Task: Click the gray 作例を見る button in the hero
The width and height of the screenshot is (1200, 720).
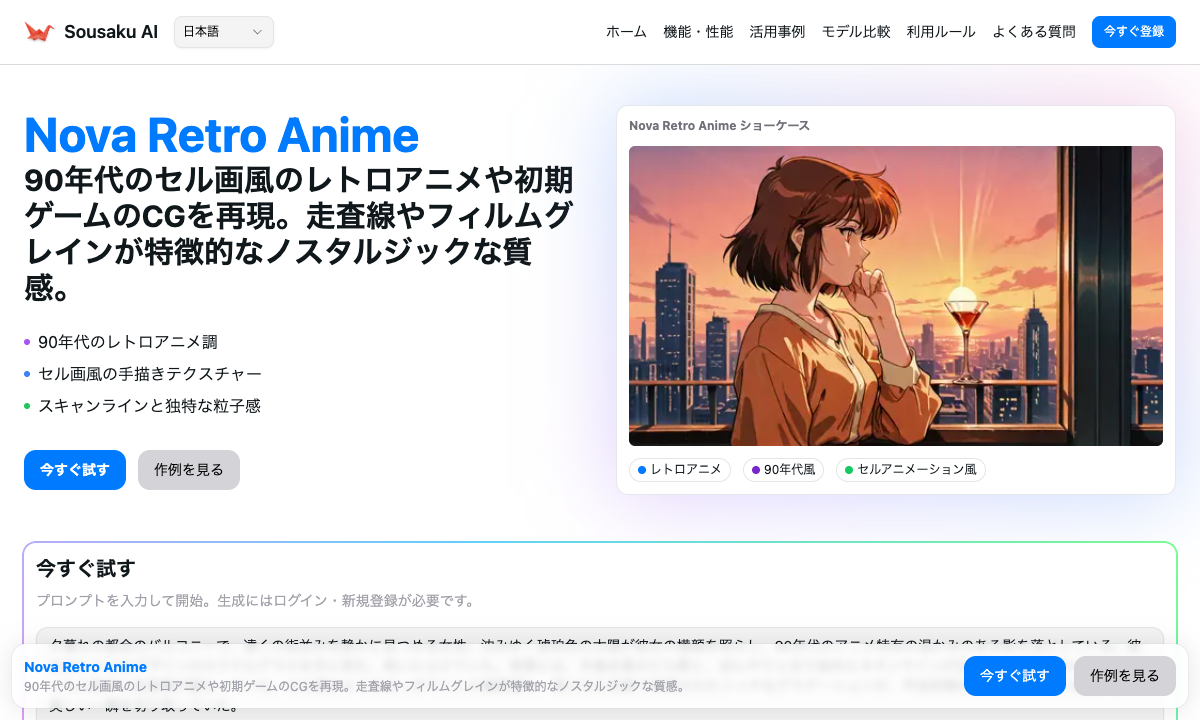Action: [188, 470]
